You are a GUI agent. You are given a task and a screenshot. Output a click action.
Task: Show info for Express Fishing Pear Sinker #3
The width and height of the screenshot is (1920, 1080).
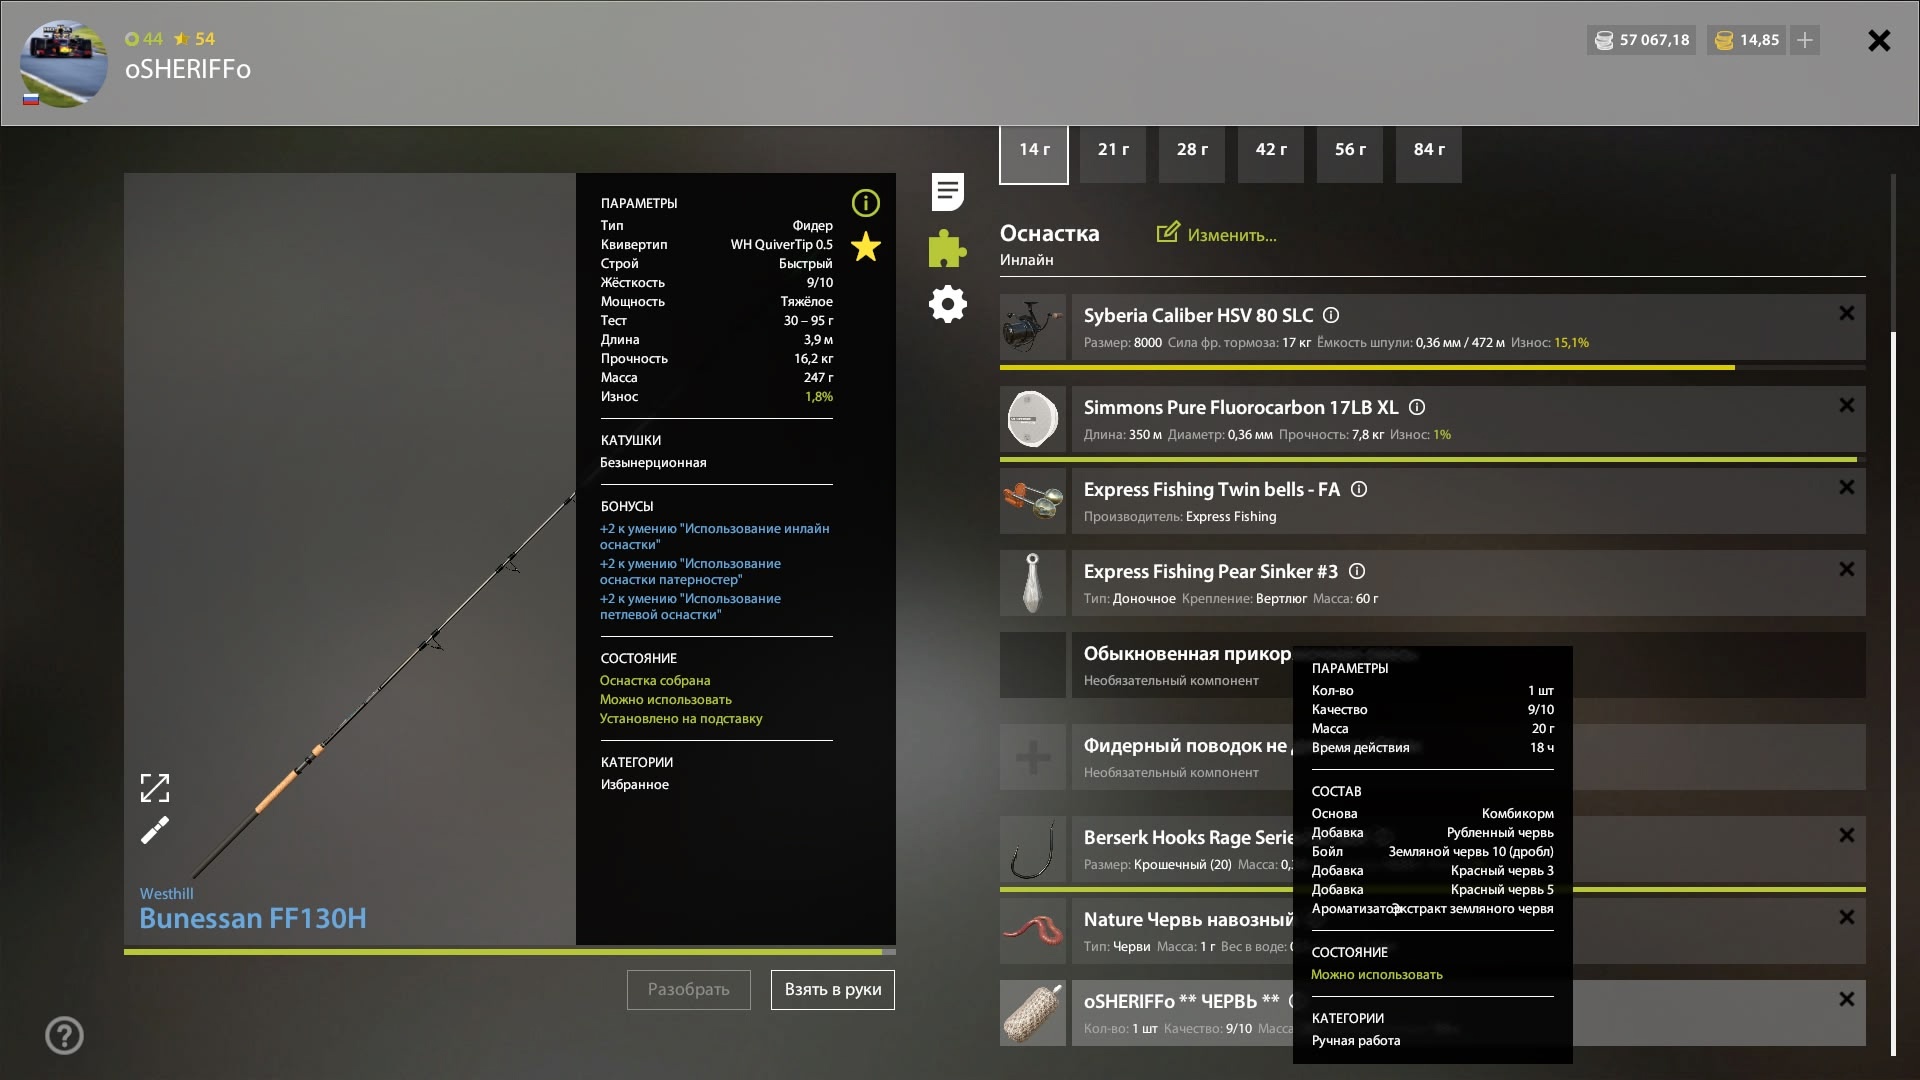pos(1357,571)
